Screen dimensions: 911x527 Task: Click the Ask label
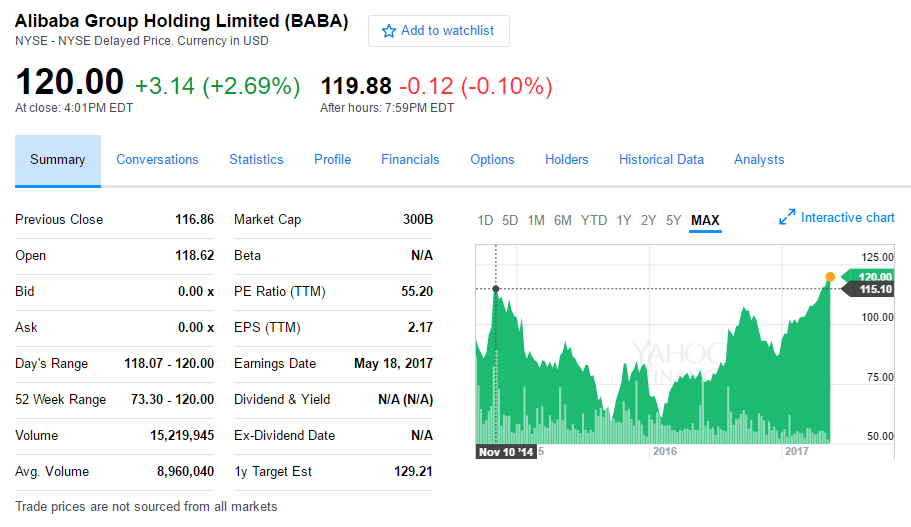[26, 328]
